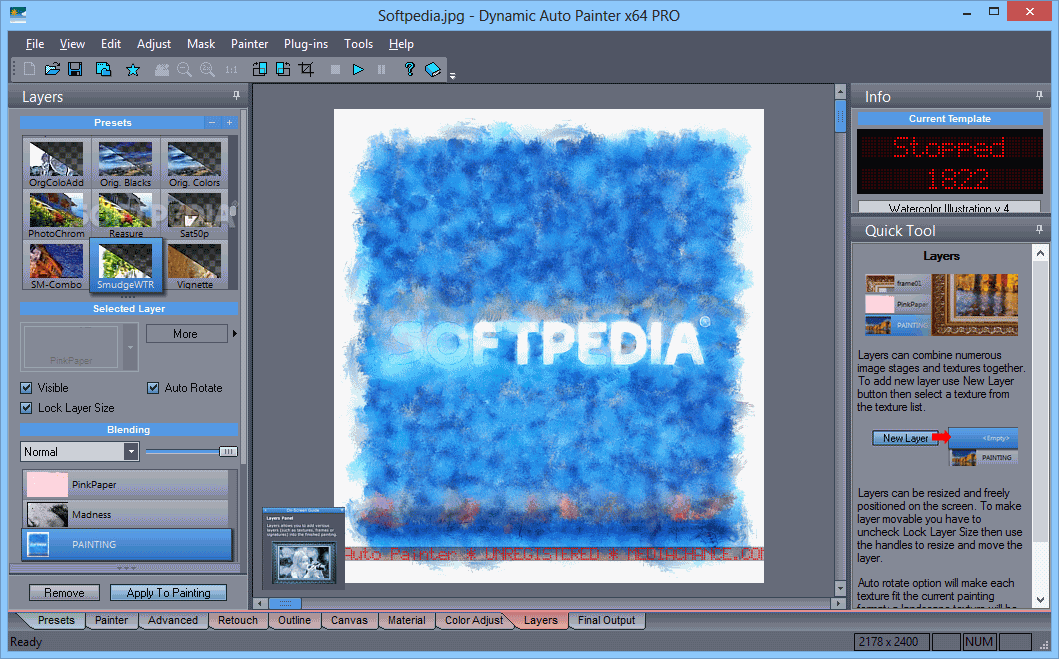The width and height of the screenshot is (1059, 659).
Task: Open the Mask menu
Action: point(201,44)
